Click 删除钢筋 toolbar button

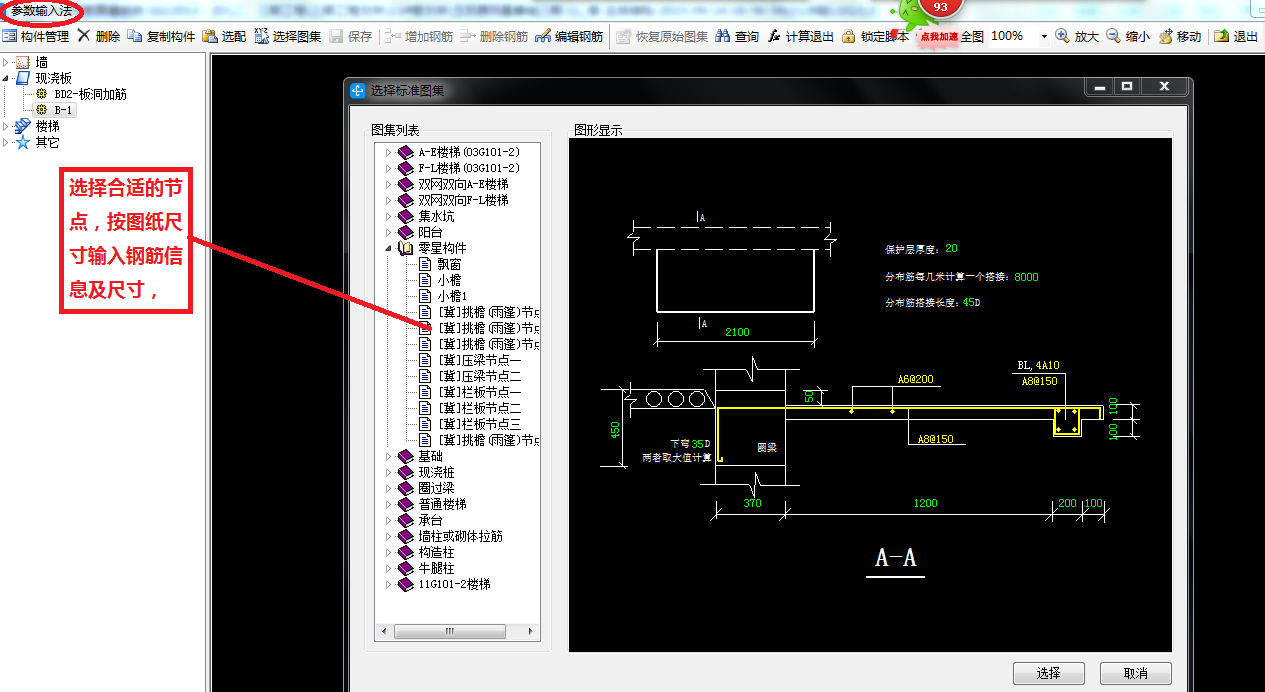pyautogui.click(x=493, y=36)
